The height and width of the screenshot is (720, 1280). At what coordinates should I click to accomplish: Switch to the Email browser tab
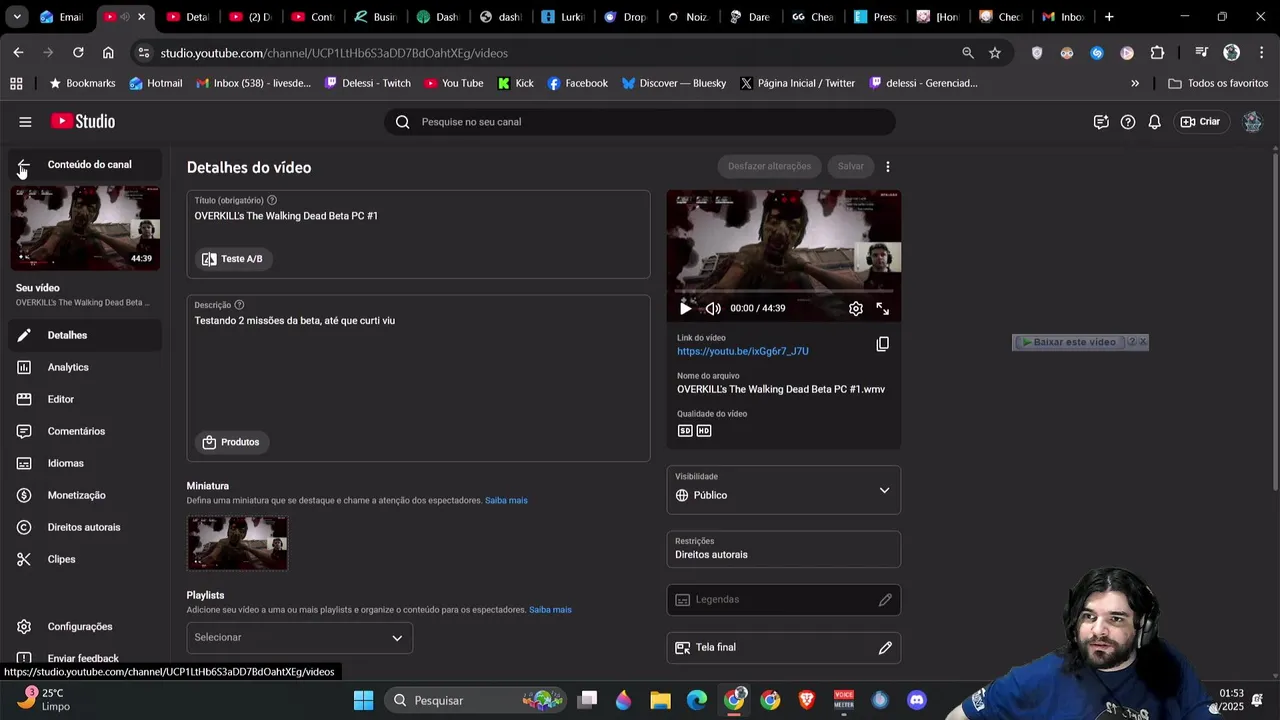(x=62, y=17)
